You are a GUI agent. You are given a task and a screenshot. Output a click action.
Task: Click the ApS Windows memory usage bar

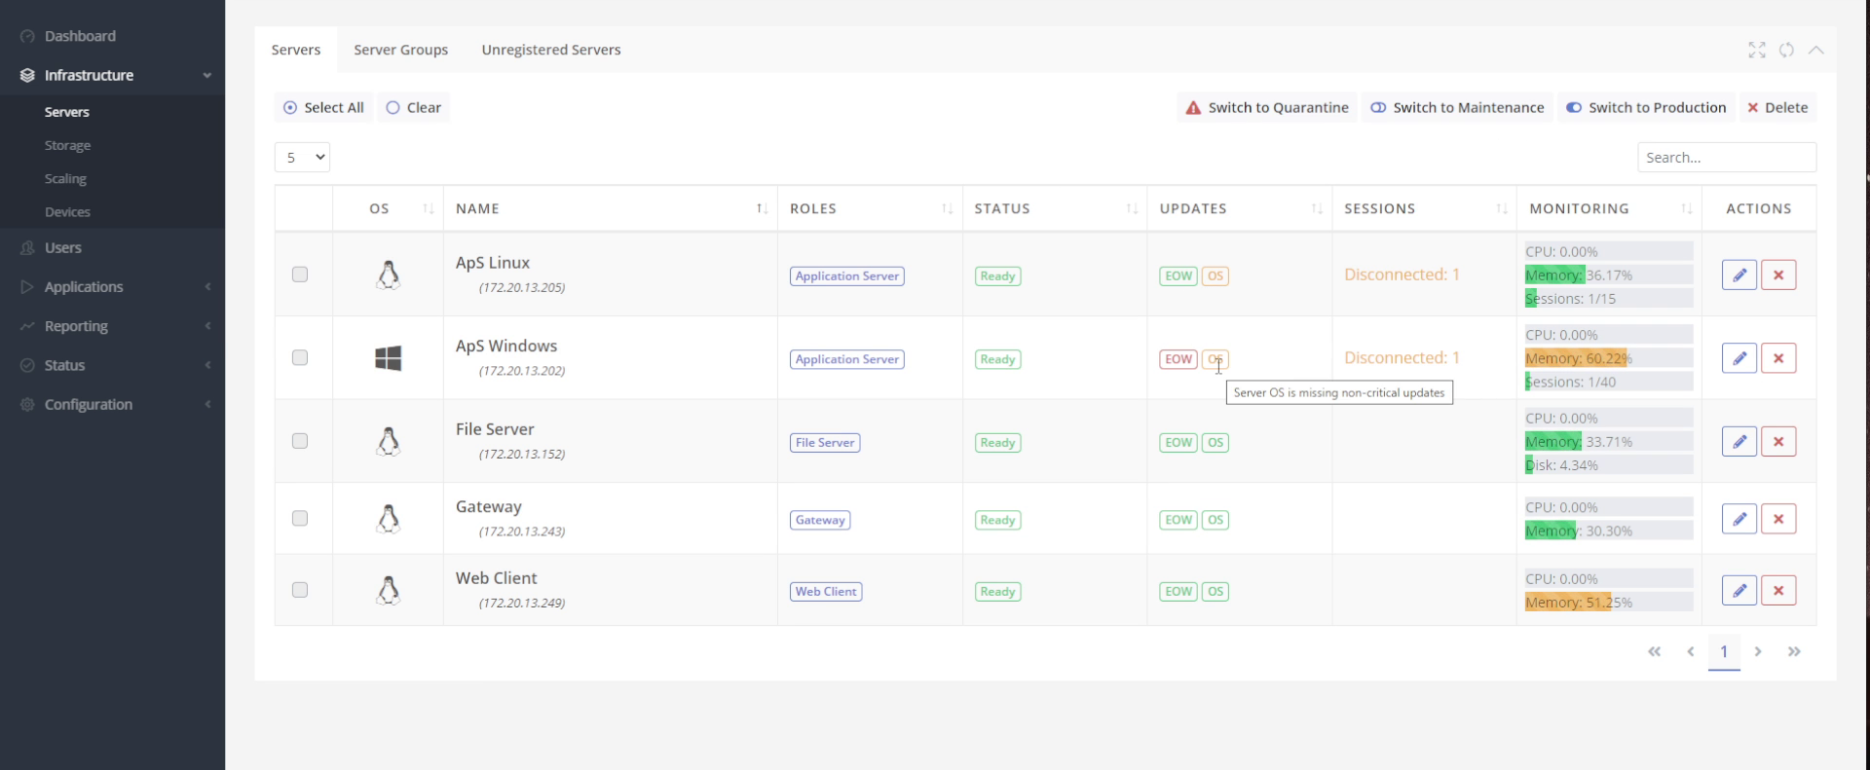(x=1607, y=358)
